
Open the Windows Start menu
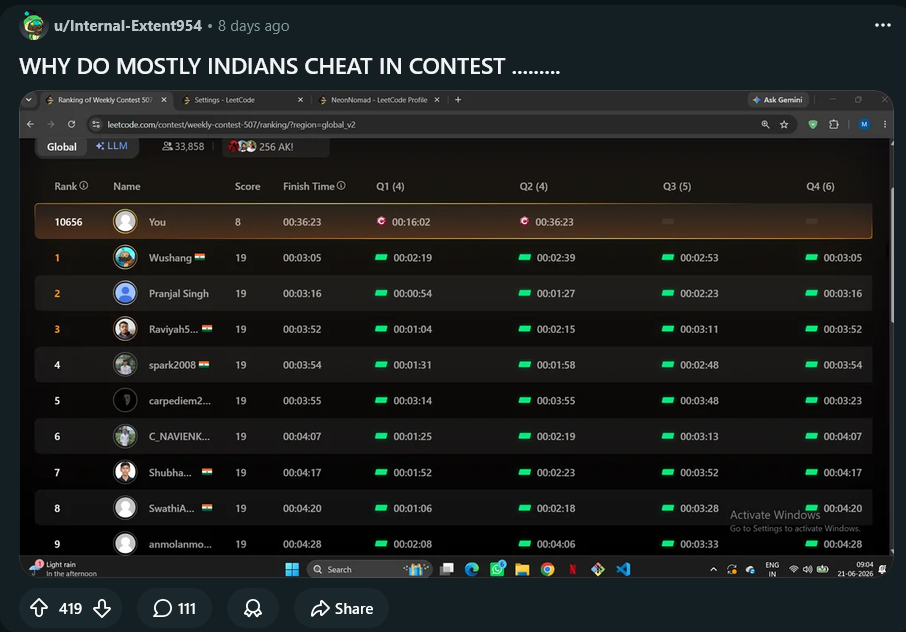[292, 569]
